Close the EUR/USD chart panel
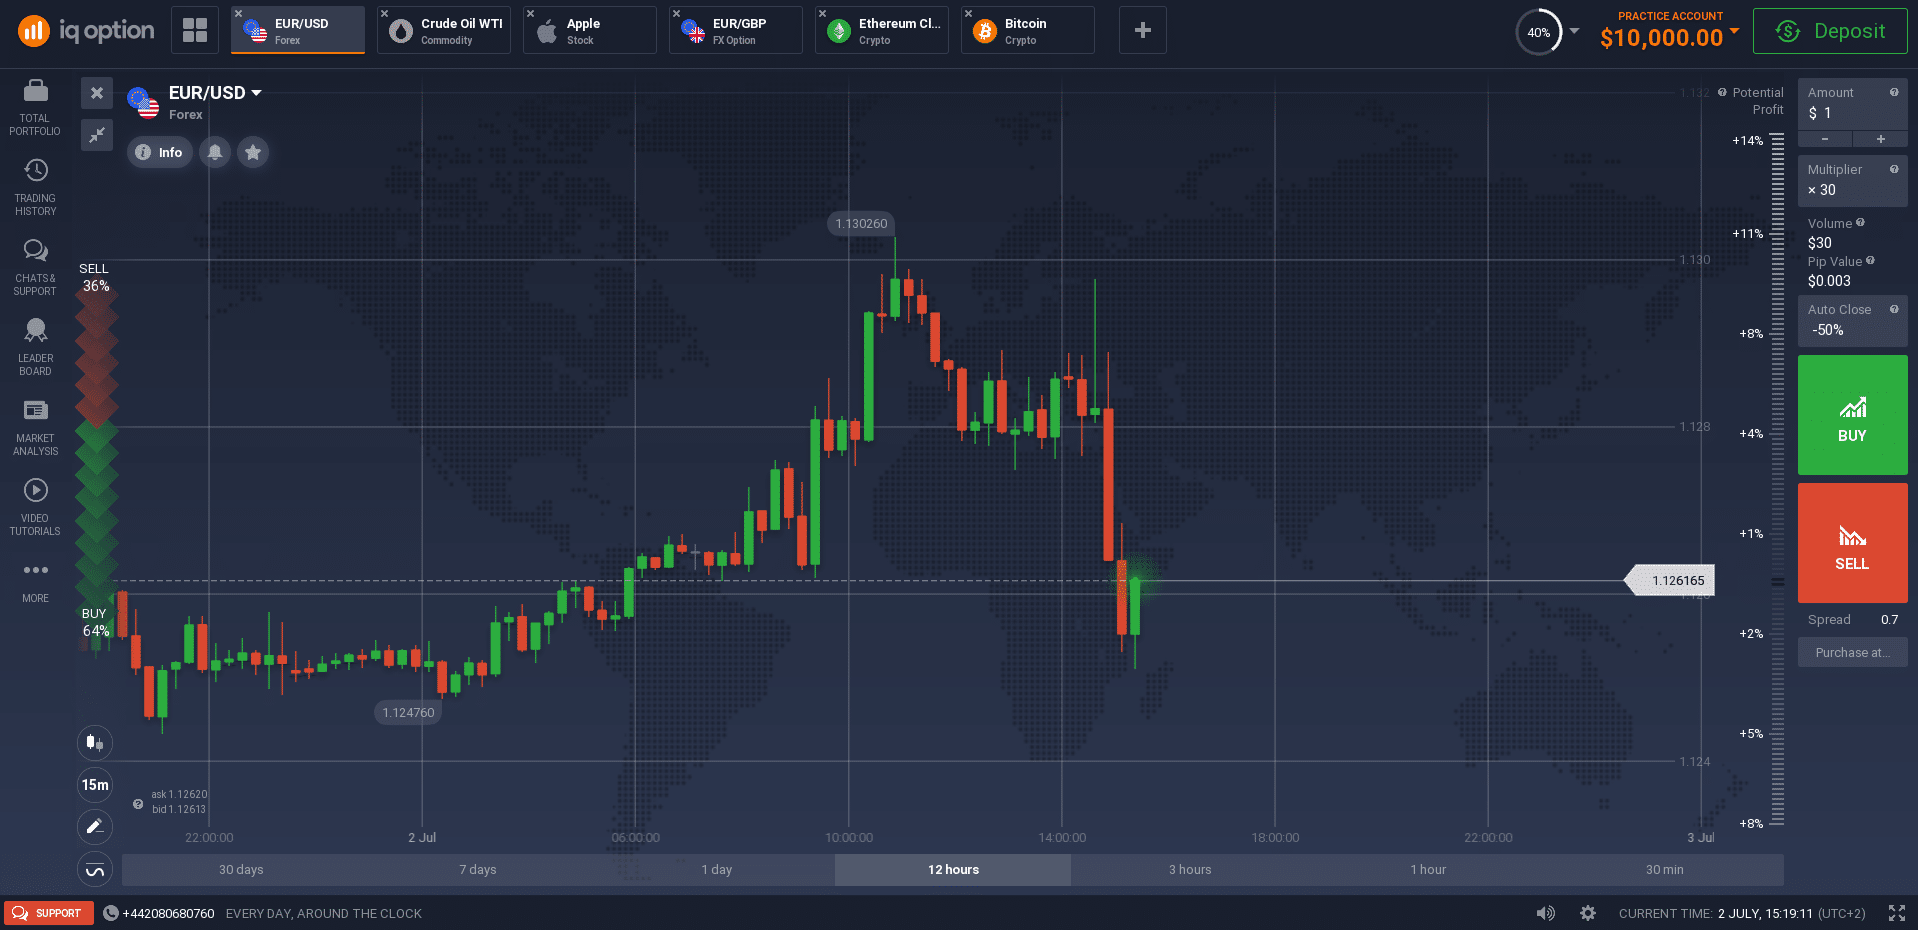Screen dimensions: 1918x930 (97, 93)
